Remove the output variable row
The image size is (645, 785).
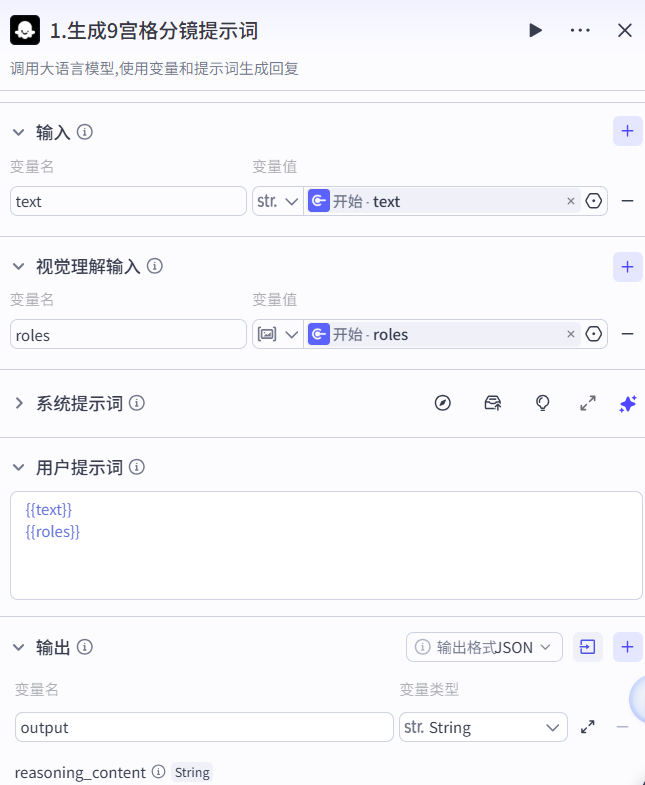pyautogui.click(x=622, y=726)
